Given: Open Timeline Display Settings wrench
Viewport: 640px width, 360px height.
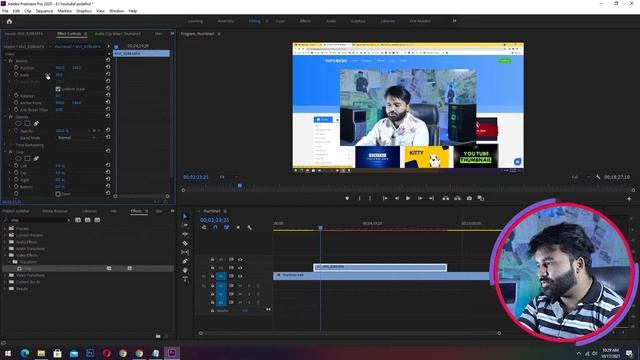Looking at the screenshot, I should point(249,227).
